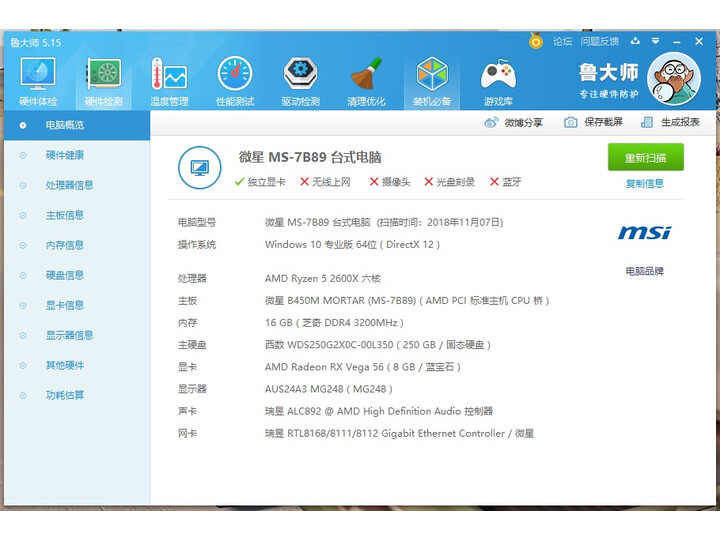Open the title bar dropdown menu arrow
The height and width of the screenshot is (540, 720).
tap(655, 41)
